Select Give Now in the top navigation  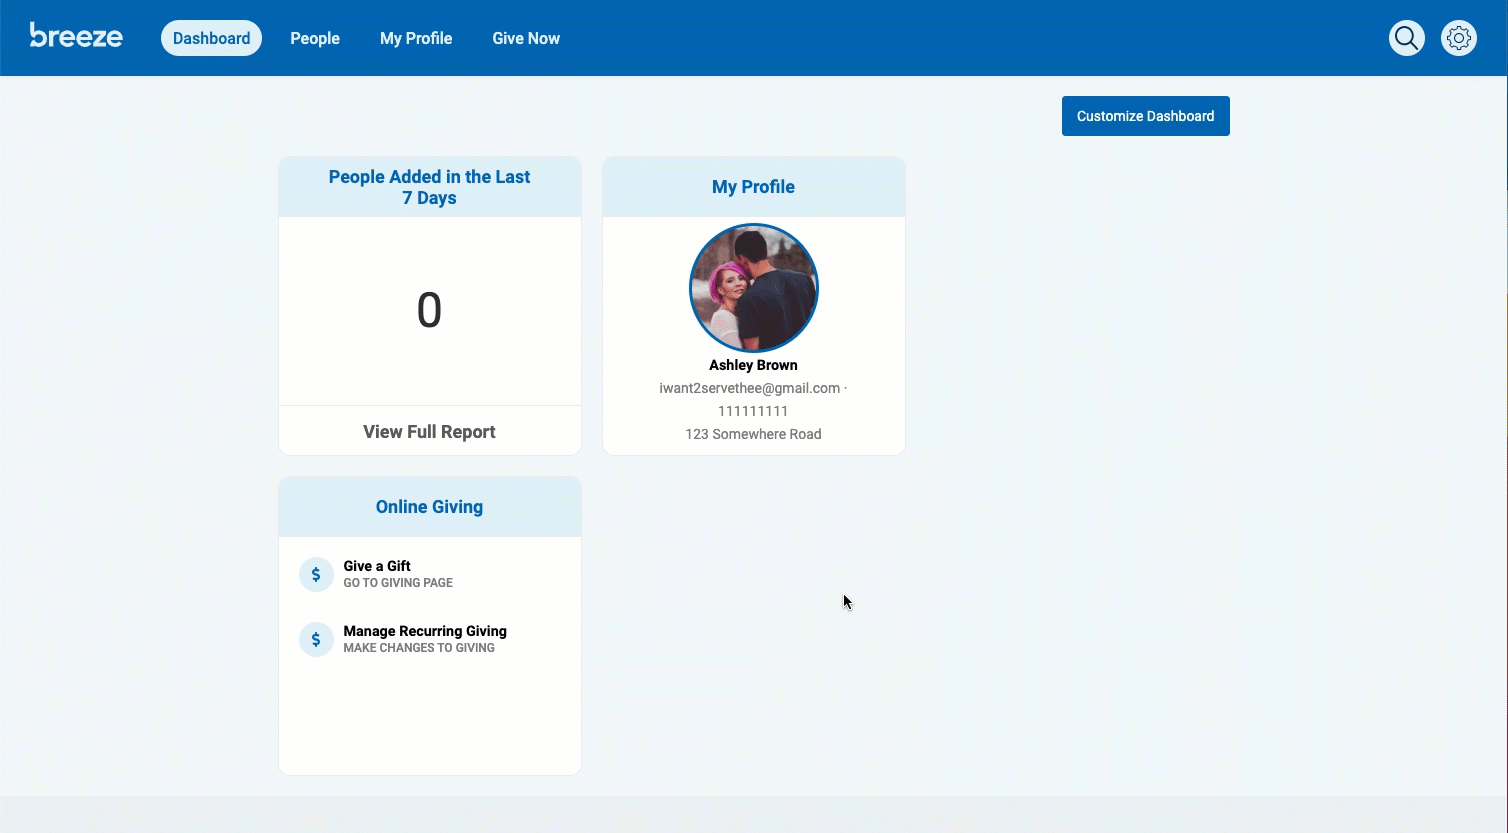[526, 38]
